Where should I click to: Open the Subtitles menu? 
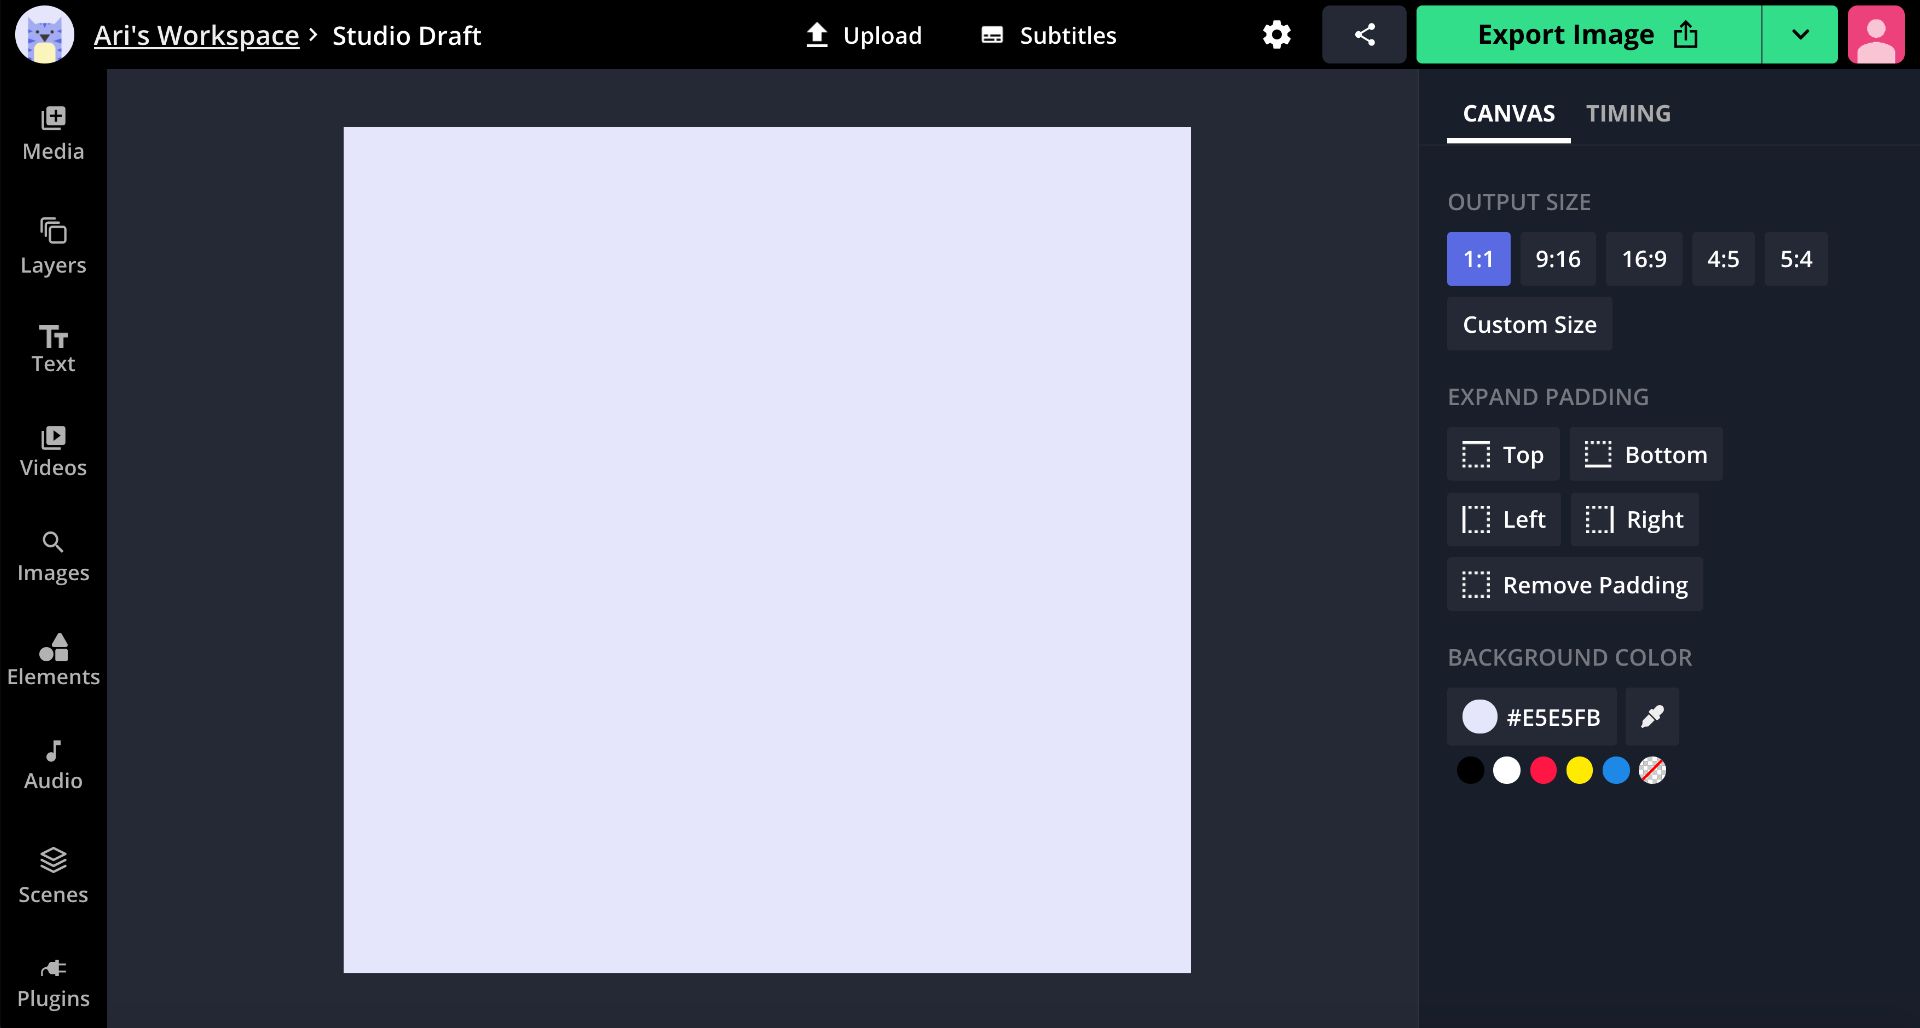pyautogui.click(x=1049, y=35)
